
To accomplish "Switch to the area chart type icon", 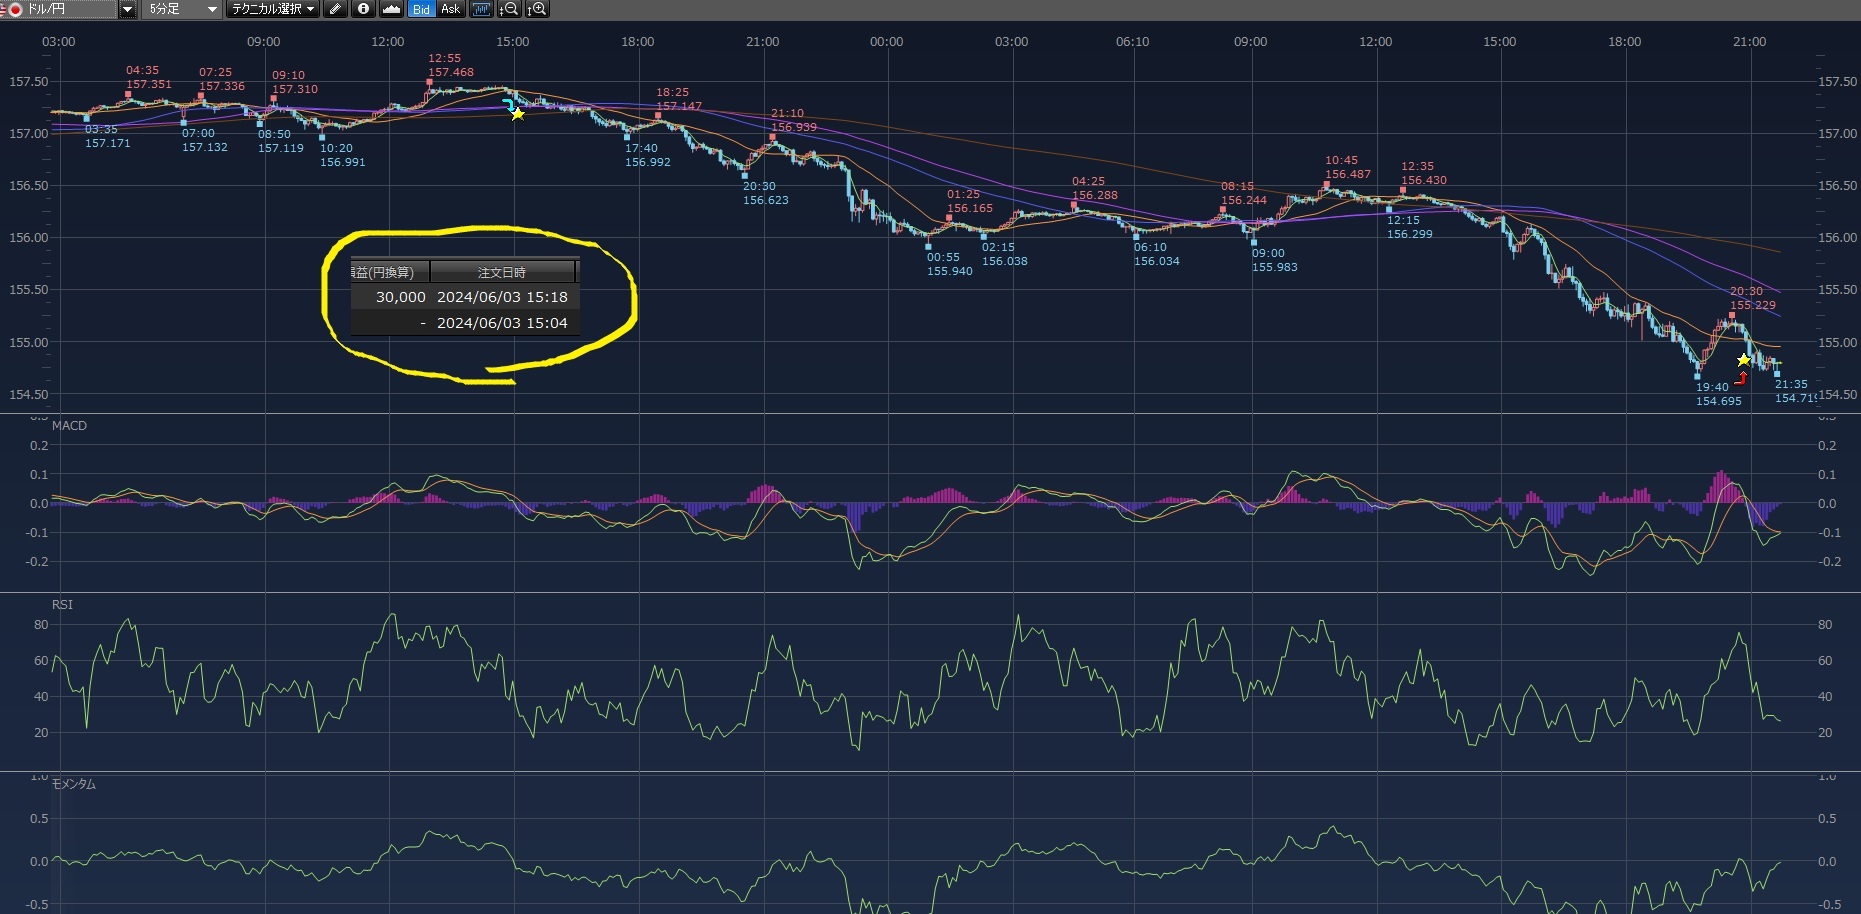I will (x=392, y=9).
